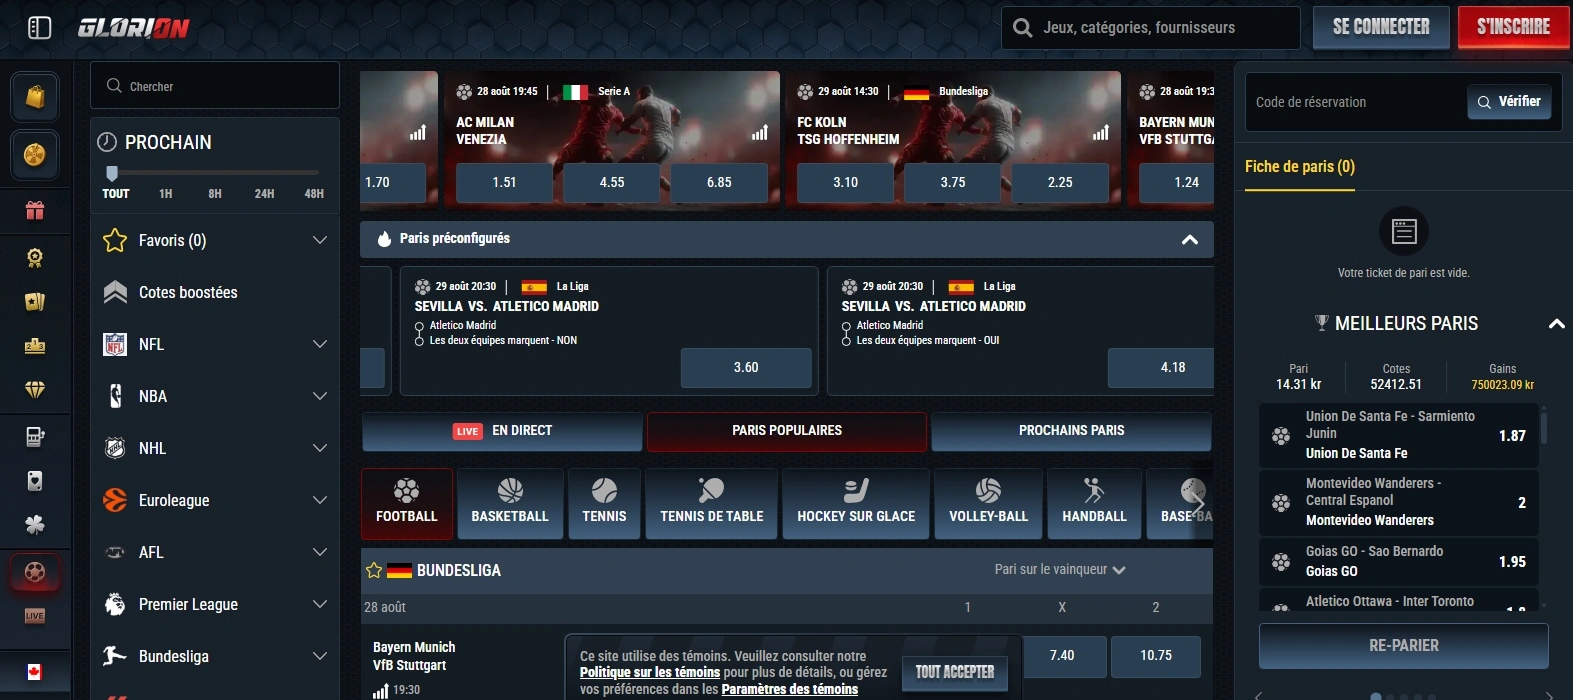Open the red gift box promotions icon
Viewport: 1573px width, 700px height.
(35, 210)
